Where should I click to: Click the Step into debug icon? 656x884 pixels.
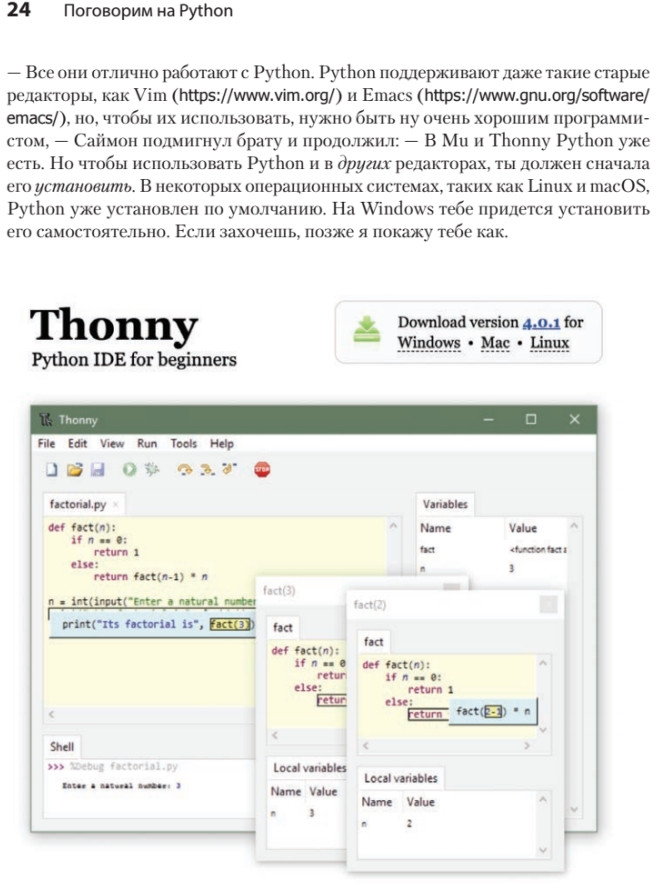pyautogui.click(x=207, y=469)
